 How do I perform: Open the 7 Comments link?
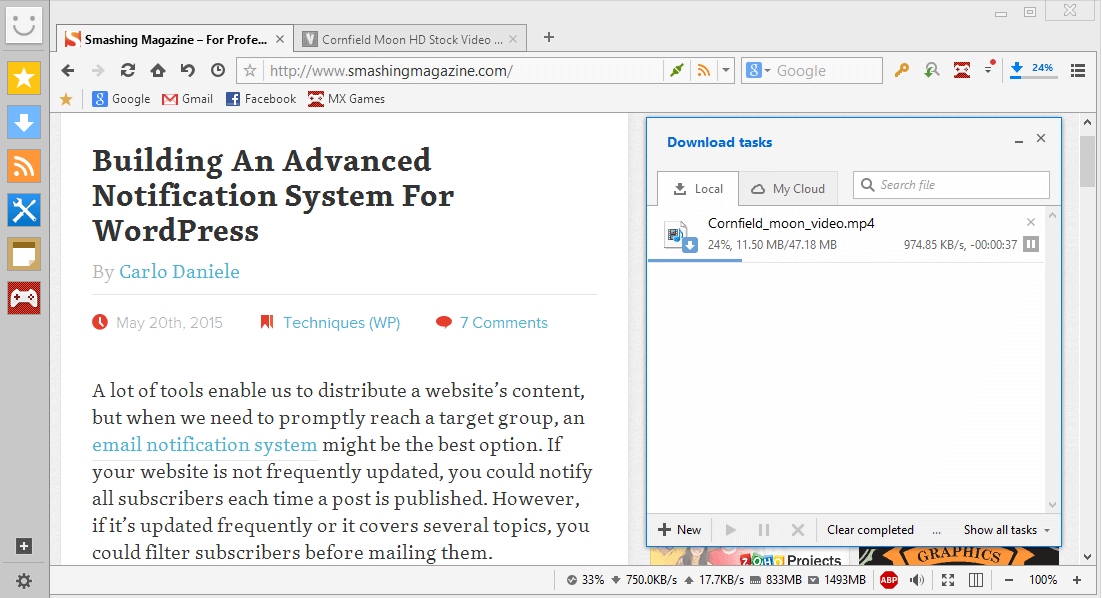point(503,322)
